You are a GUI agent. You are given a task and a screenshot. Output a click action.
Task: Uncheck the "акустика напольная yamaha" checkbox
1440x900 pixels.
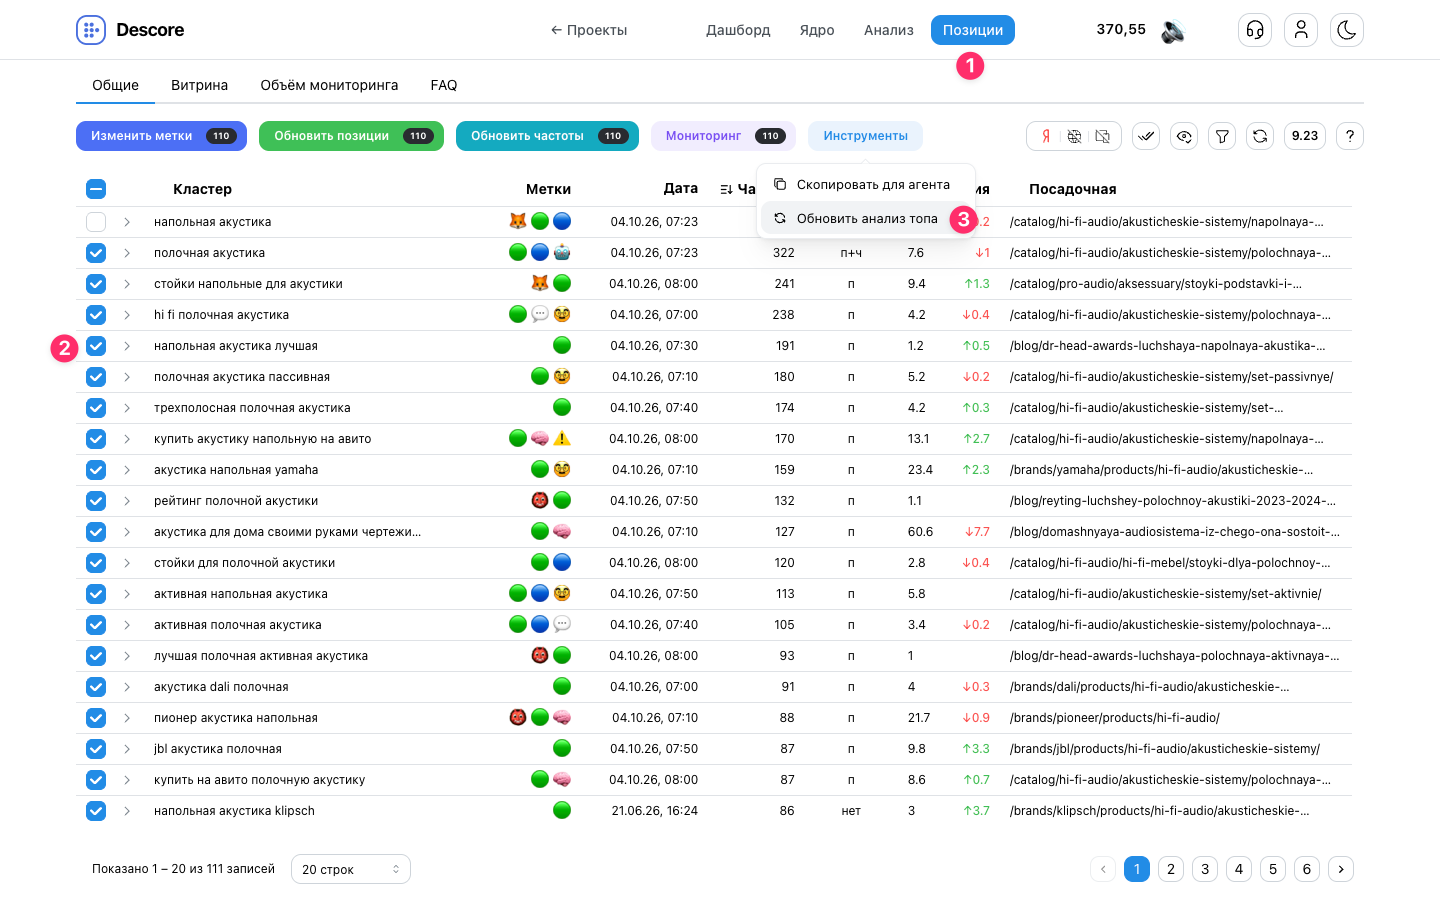point(96,470)
